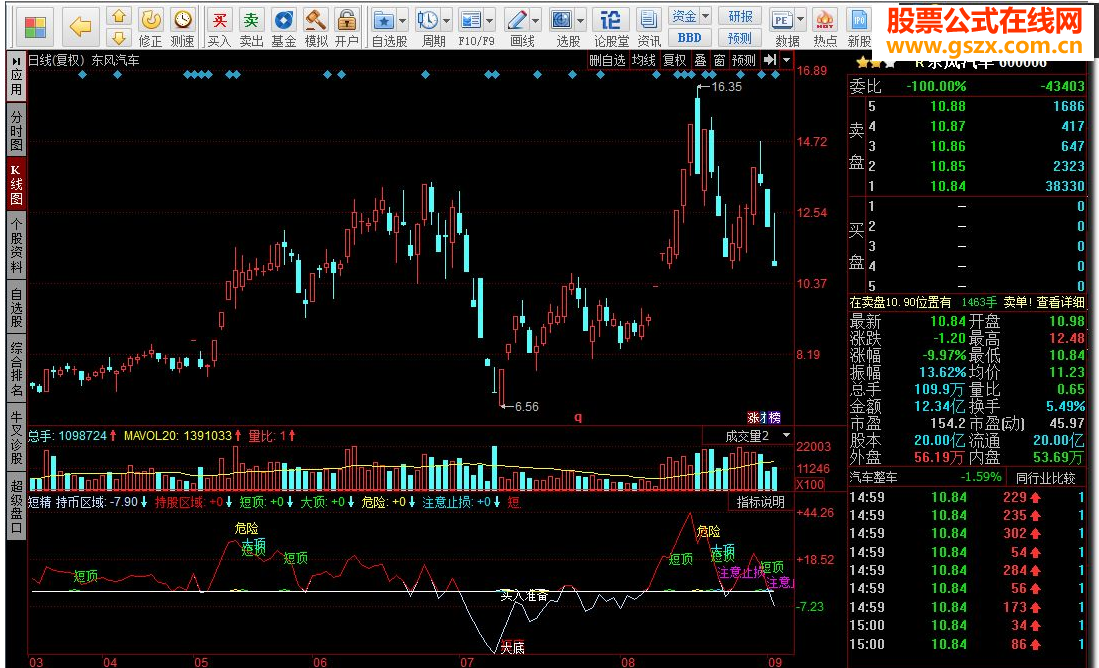Toggle 预测 forecast on chart bar

(x=744, y=60)
